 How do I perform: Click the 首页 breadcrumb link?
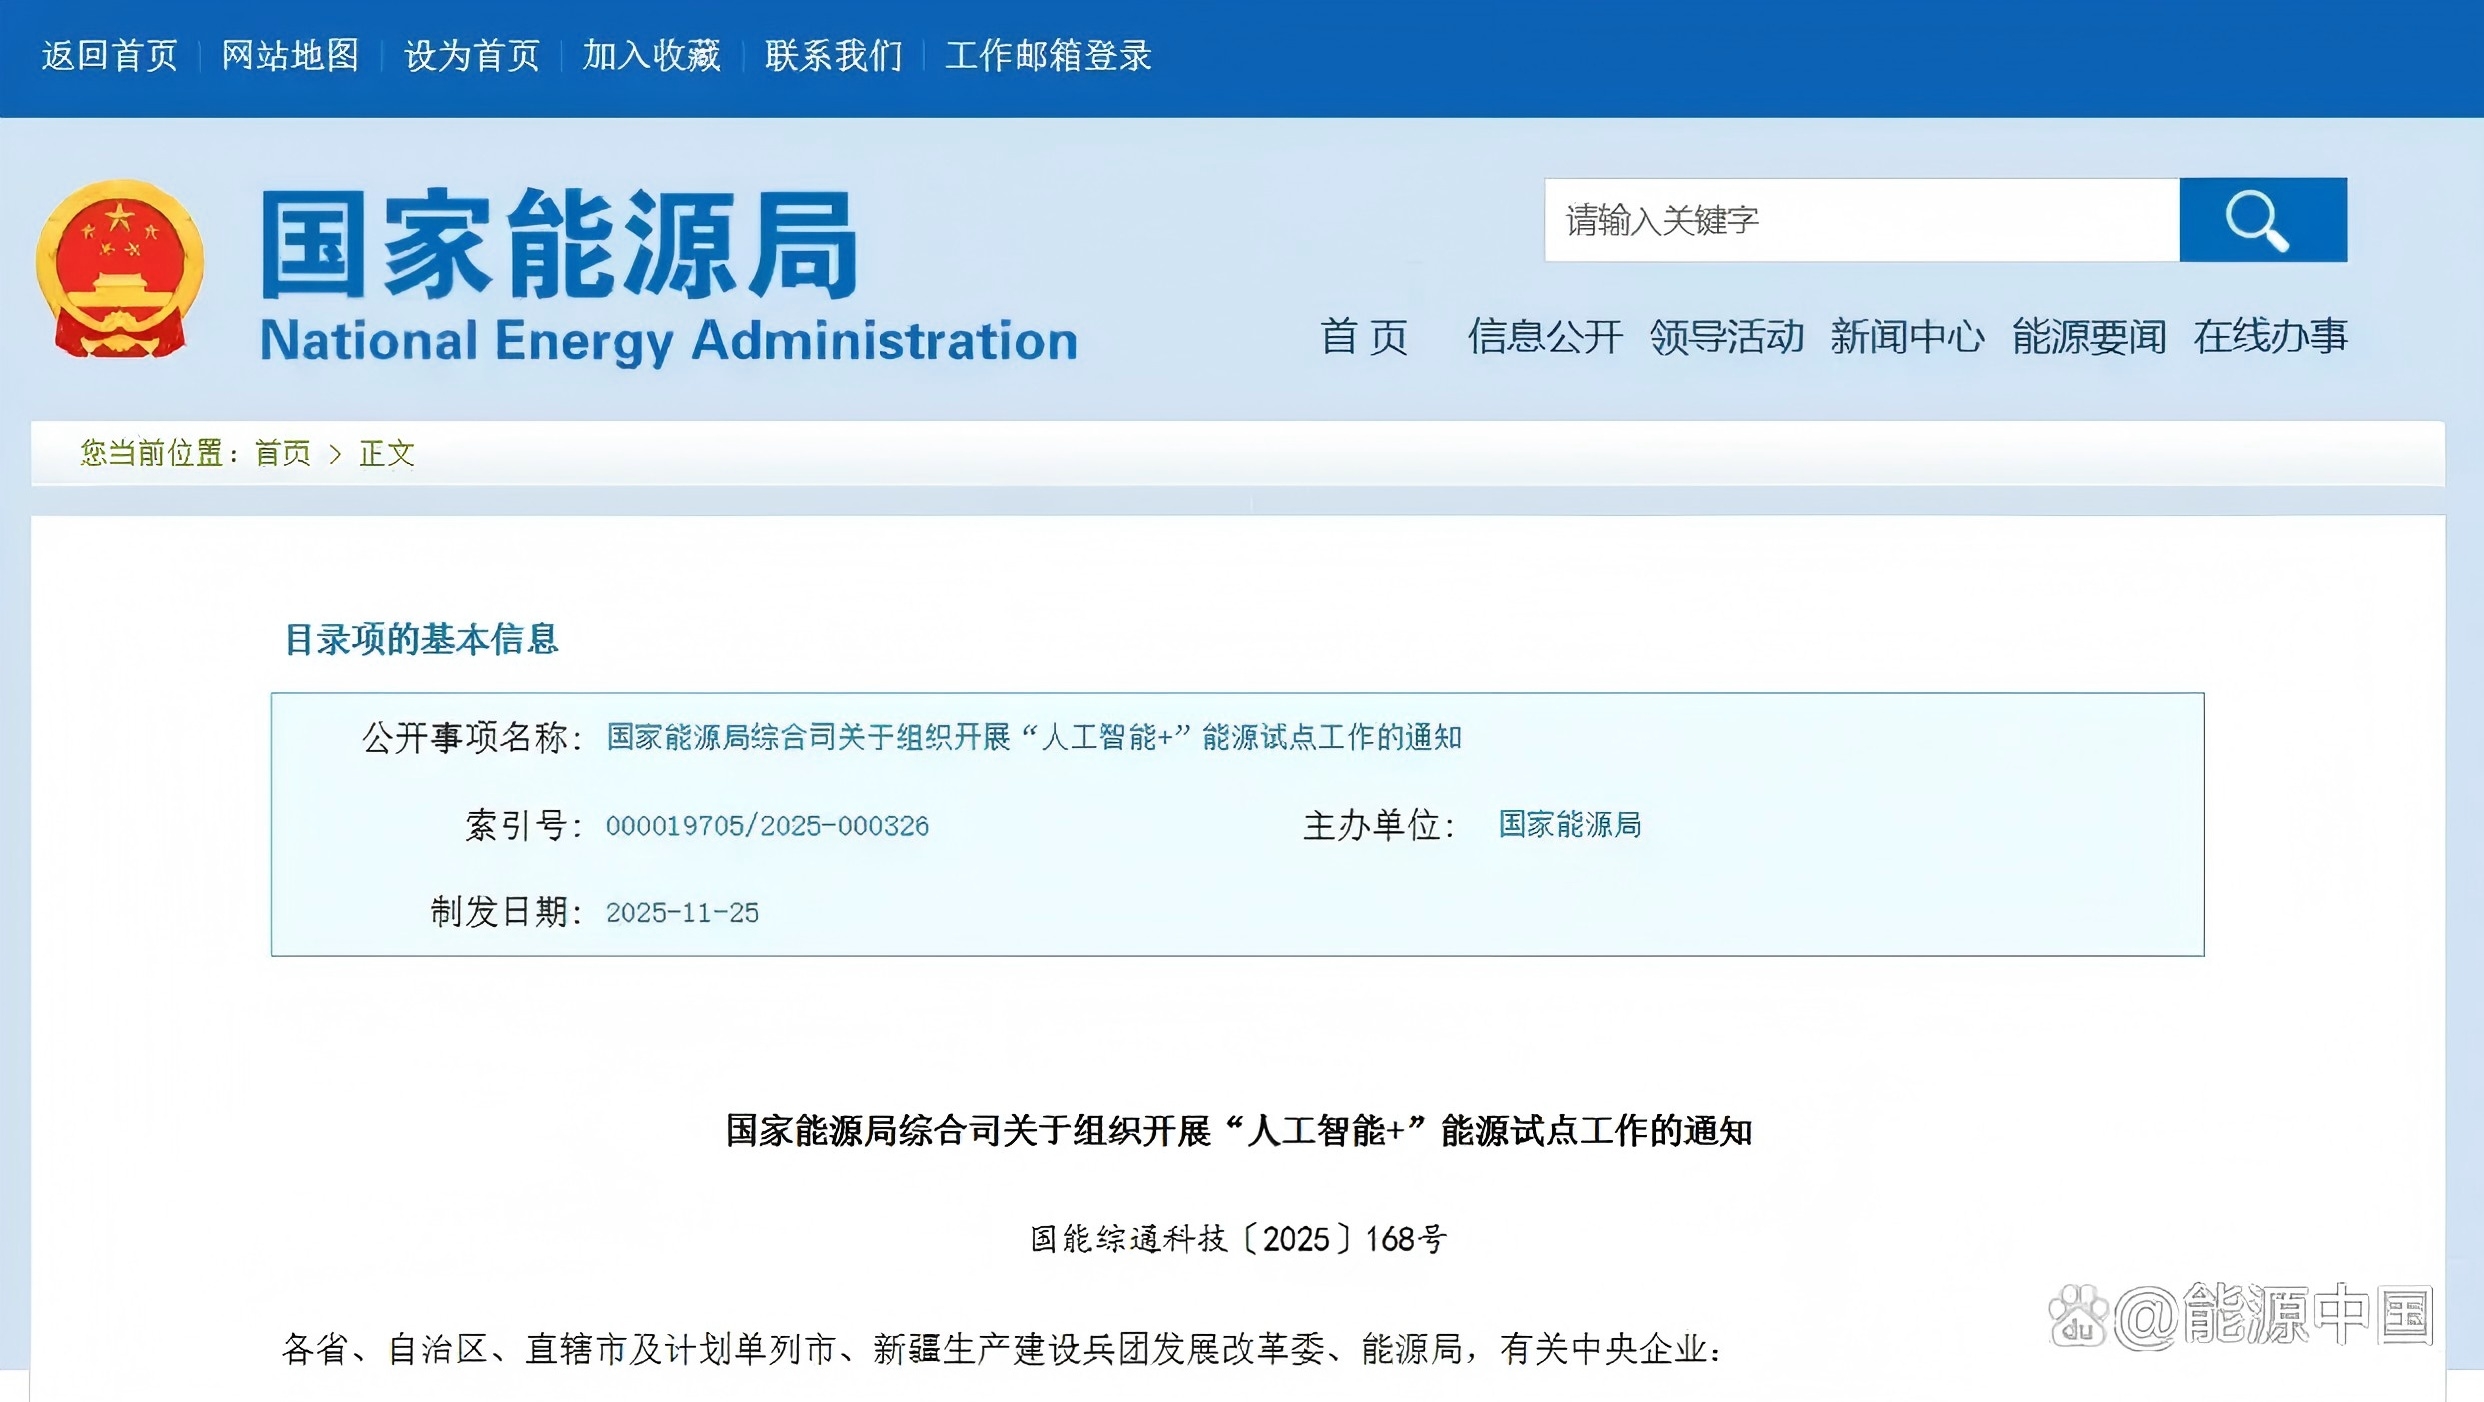283,453
